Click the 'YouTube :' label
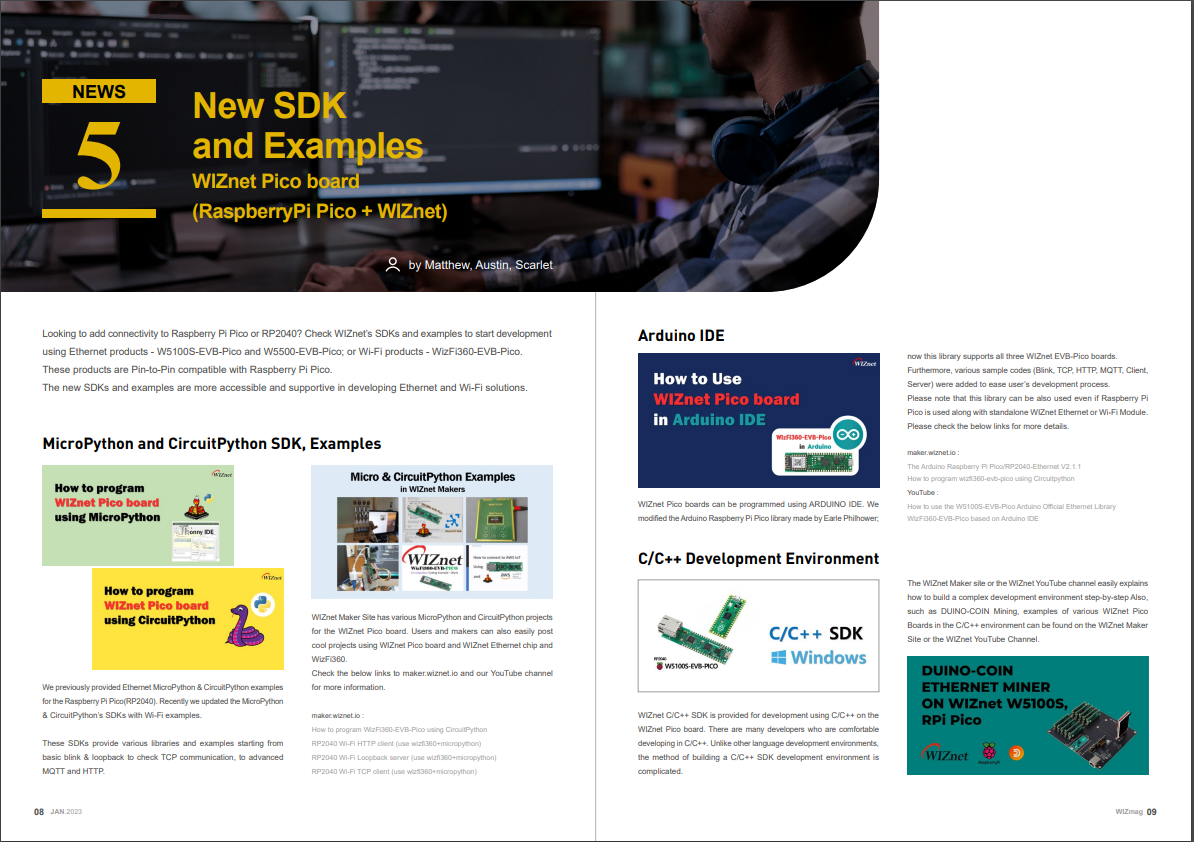The width and height of the screenshot is (1194, 842). pyautogui.click(x=921, y=493)
